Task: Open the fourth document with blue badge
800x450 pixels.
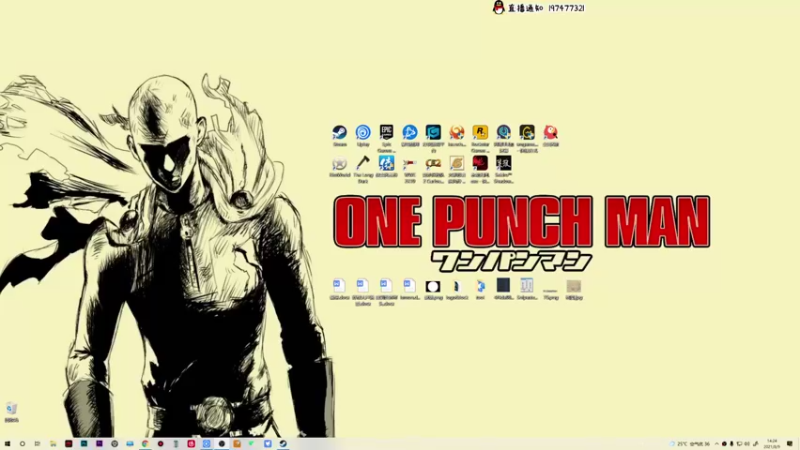Action: [x=410, y=289]
